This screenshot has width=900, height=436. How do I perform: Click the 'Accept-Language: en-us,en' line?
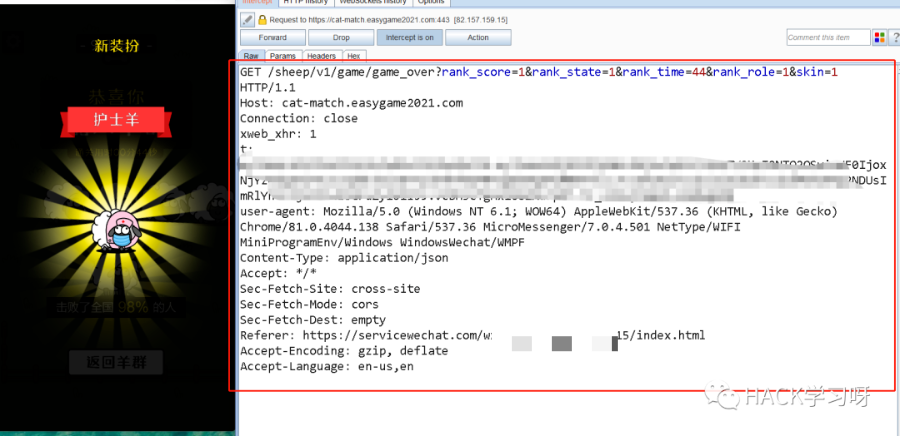click(327, 367)
